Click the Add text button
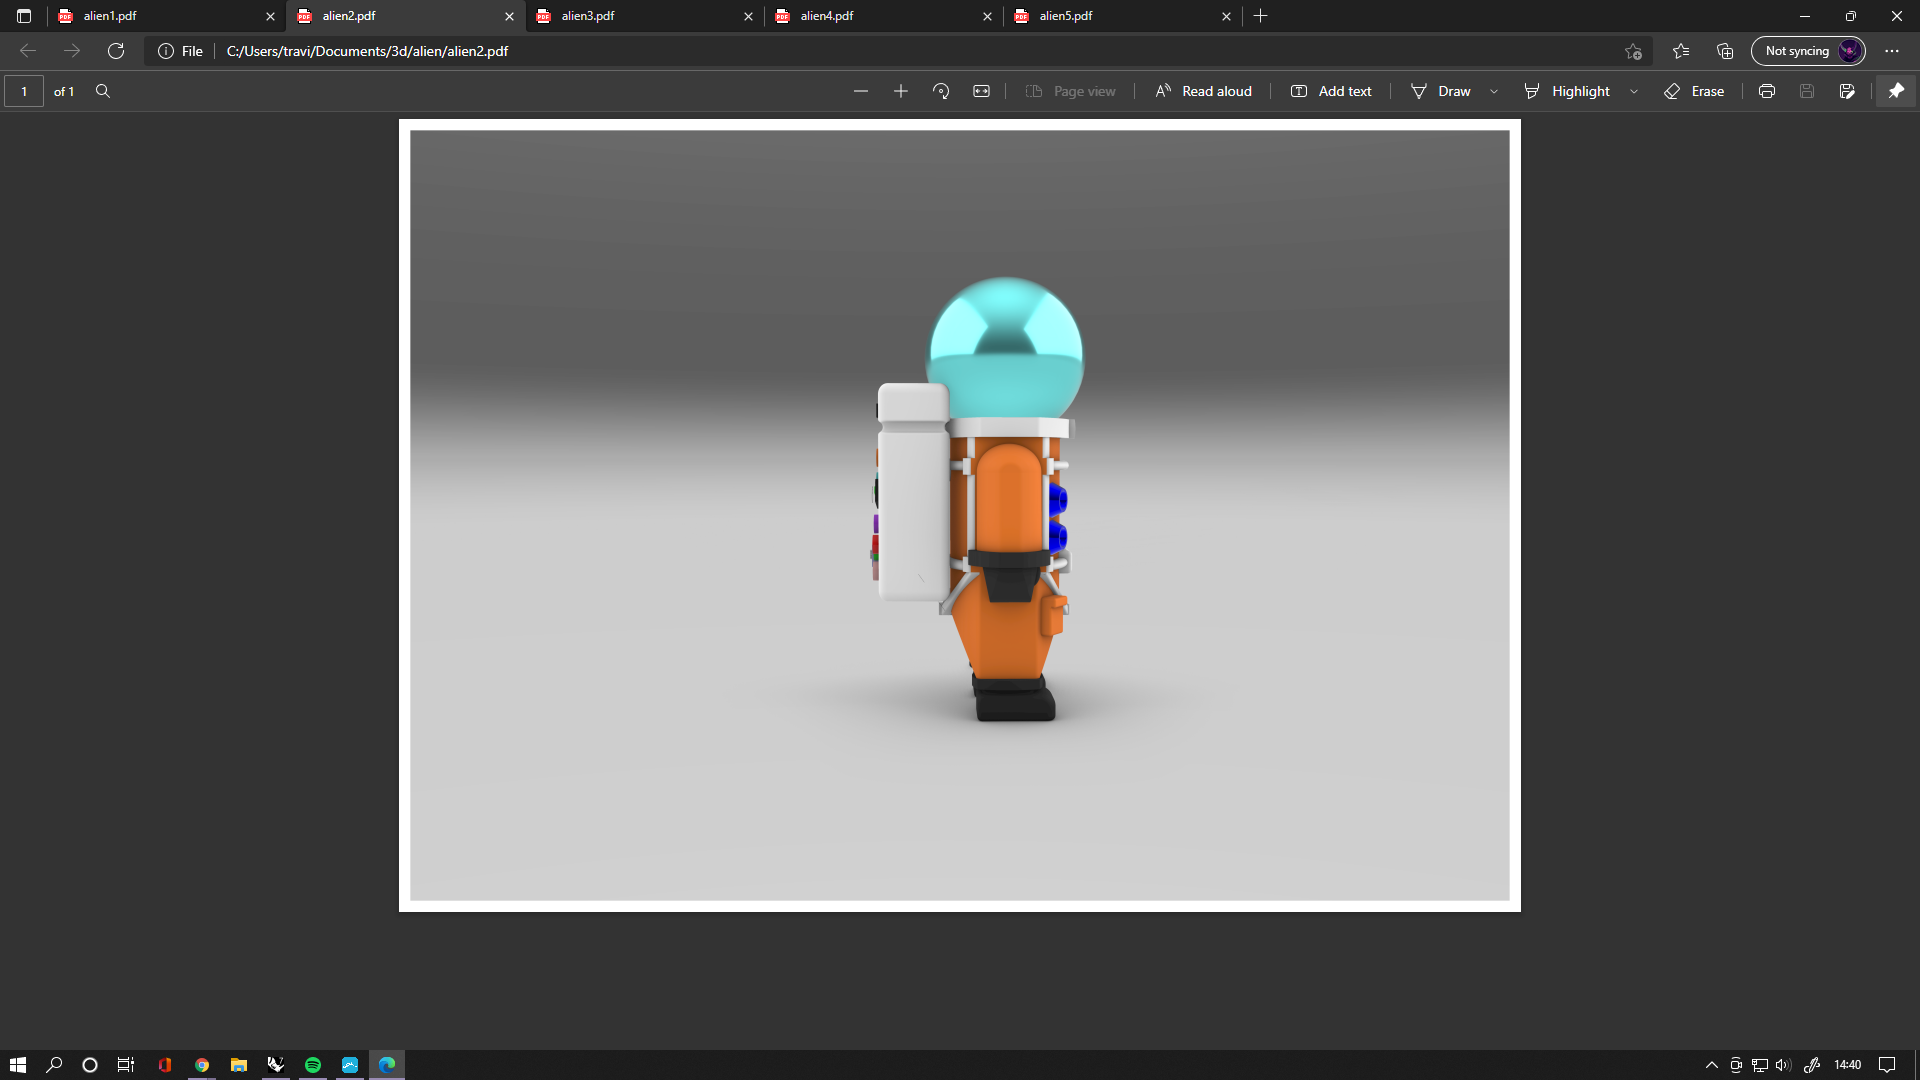Image resolution: width=1920 pixels, height=1080 pixels. pyautogui.click(x=1331, y=91)
